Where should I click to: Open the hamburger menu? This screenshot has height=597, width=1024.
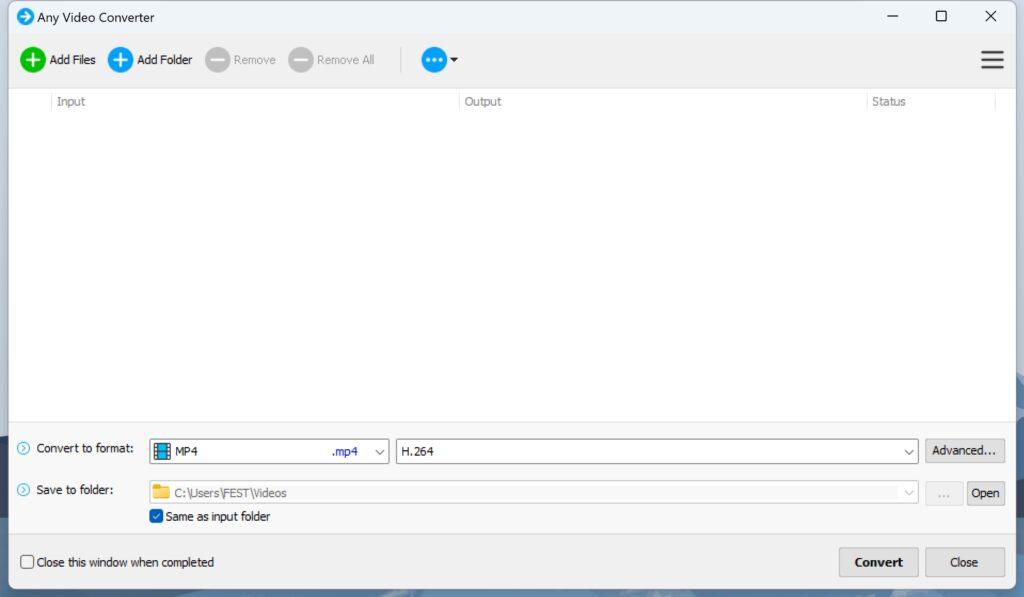[x=992, y=59]
